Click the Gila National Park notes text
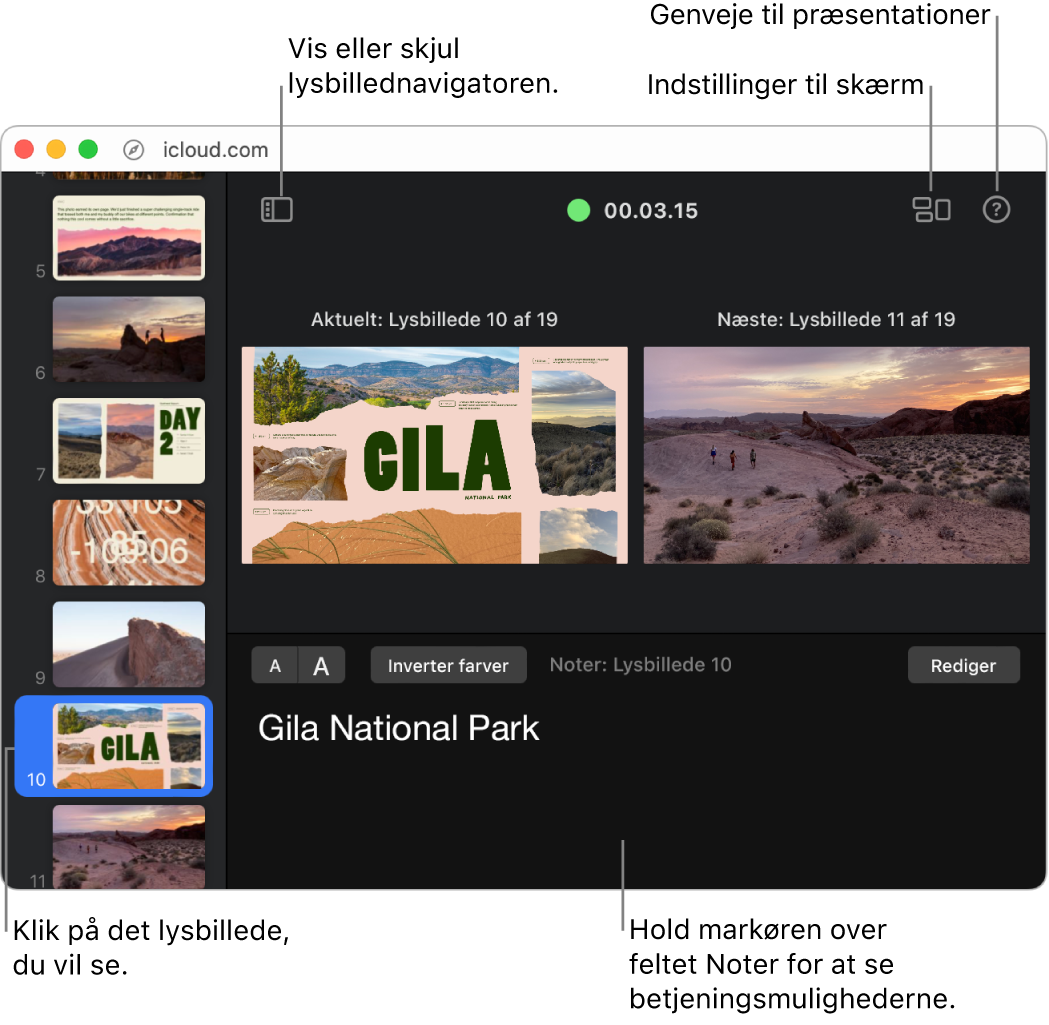Screen dimensions: 1049x1025 point(399,729)
